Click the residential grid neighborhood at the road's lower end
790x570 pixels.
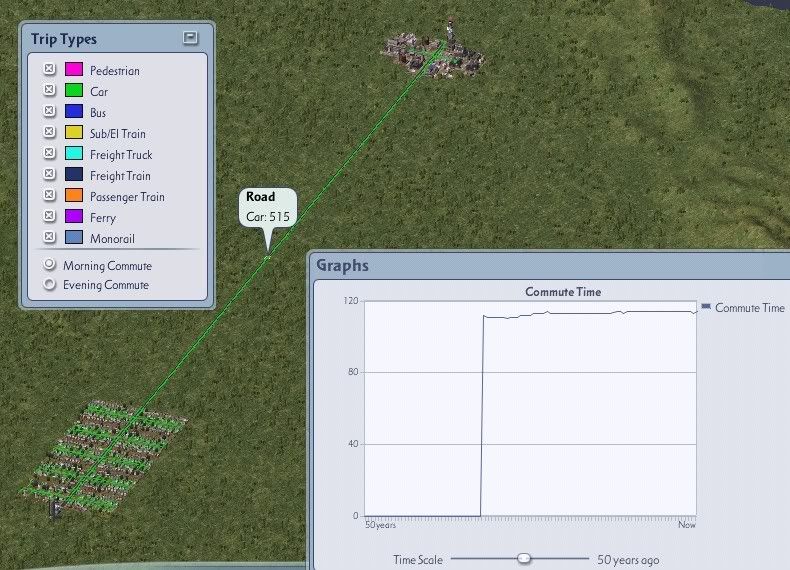click(103, 456)
